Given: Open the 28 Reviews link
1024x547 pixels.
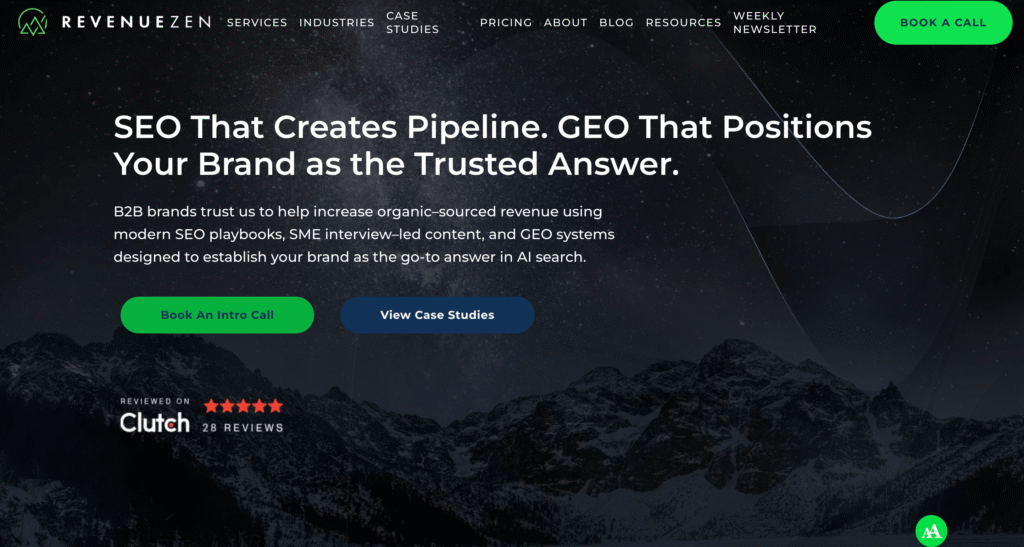Looking at the screenshot, I should pos(243,428).
